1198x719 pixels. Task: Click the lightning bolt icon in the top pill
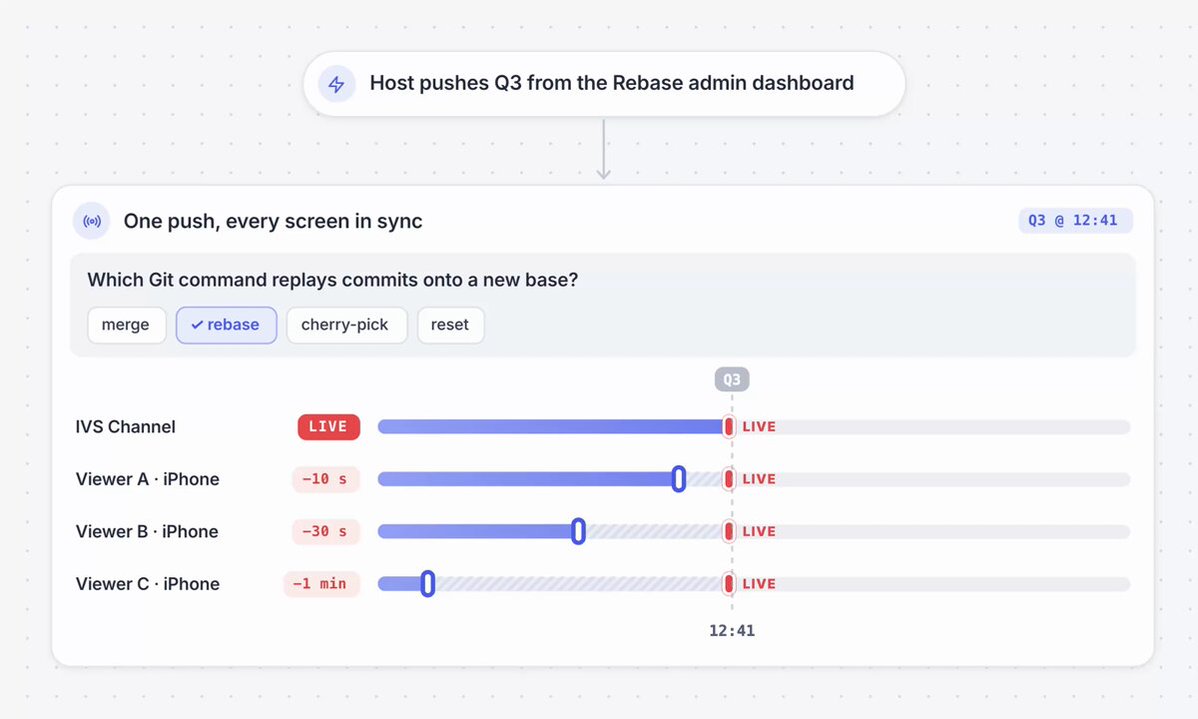336,84
